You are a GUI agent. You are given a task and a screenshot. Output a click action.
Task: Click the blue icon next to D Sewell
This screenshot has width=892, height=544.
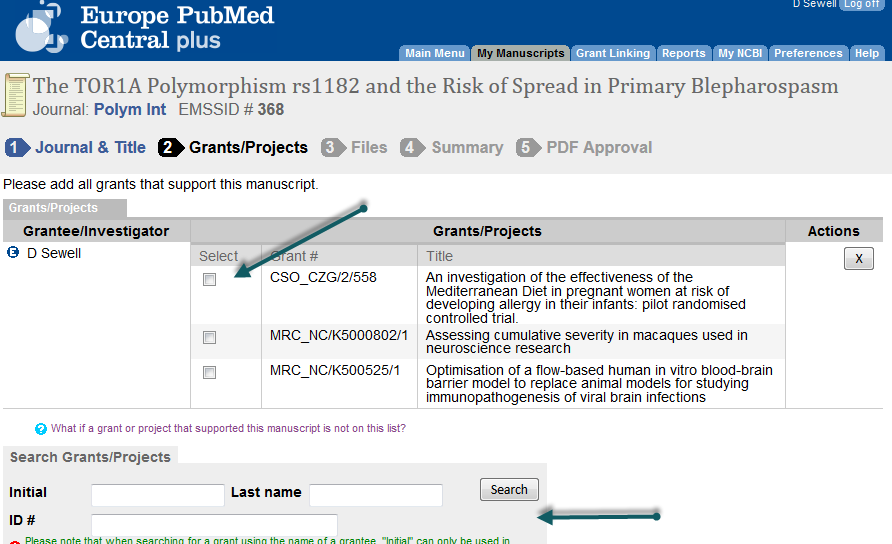[x=13, y=253]
